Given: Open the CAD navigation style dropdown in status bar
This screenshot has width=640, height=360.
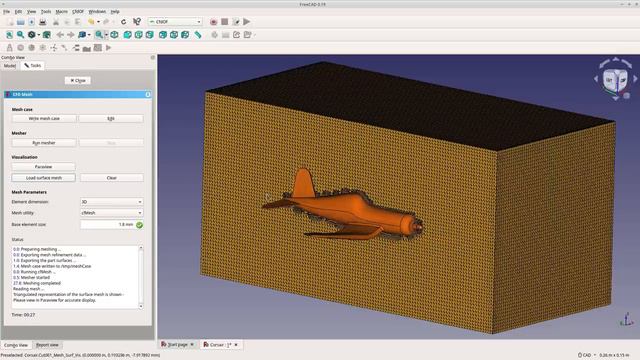Looking at the screenshot, I should click(x=587, y=355).
